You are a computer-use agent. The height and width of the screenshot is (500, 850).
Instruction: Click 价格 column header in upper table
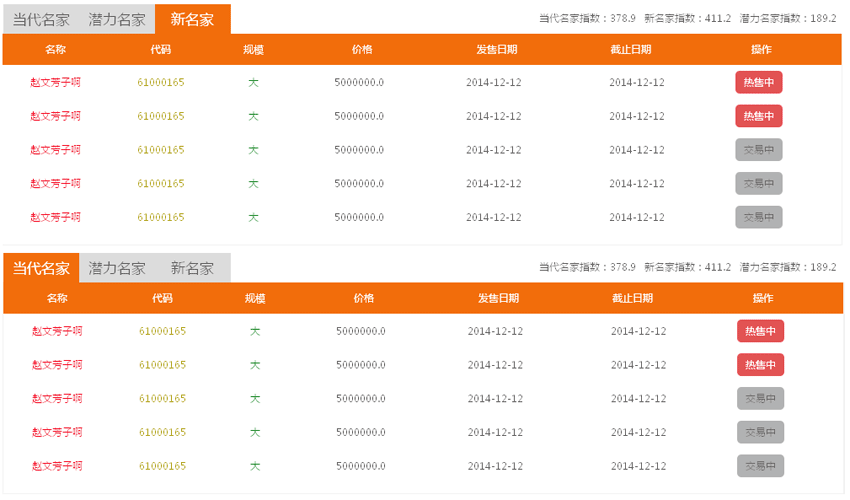362,49
